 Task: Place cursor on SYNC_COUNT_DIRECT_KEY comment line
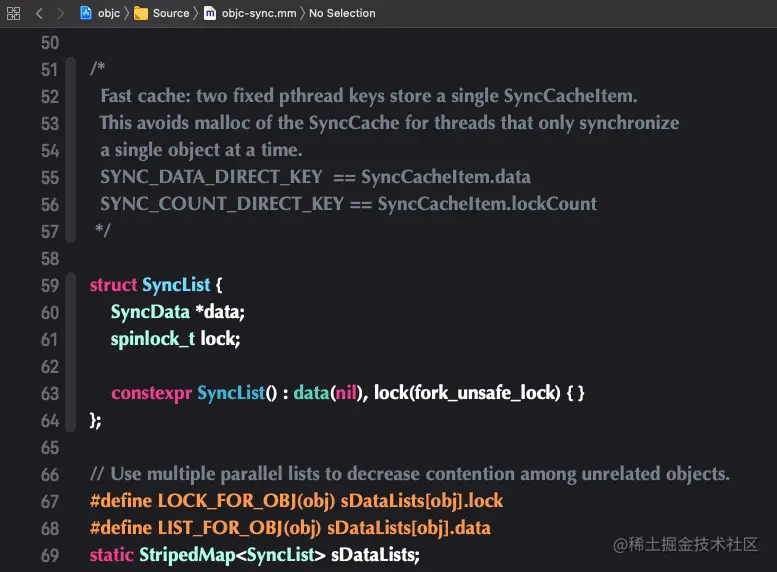[x=348, y=204]
